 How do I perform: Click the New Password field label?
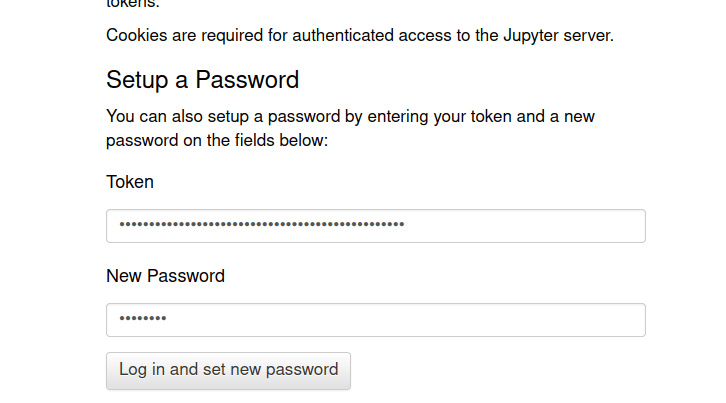click(x=165, y=276)
